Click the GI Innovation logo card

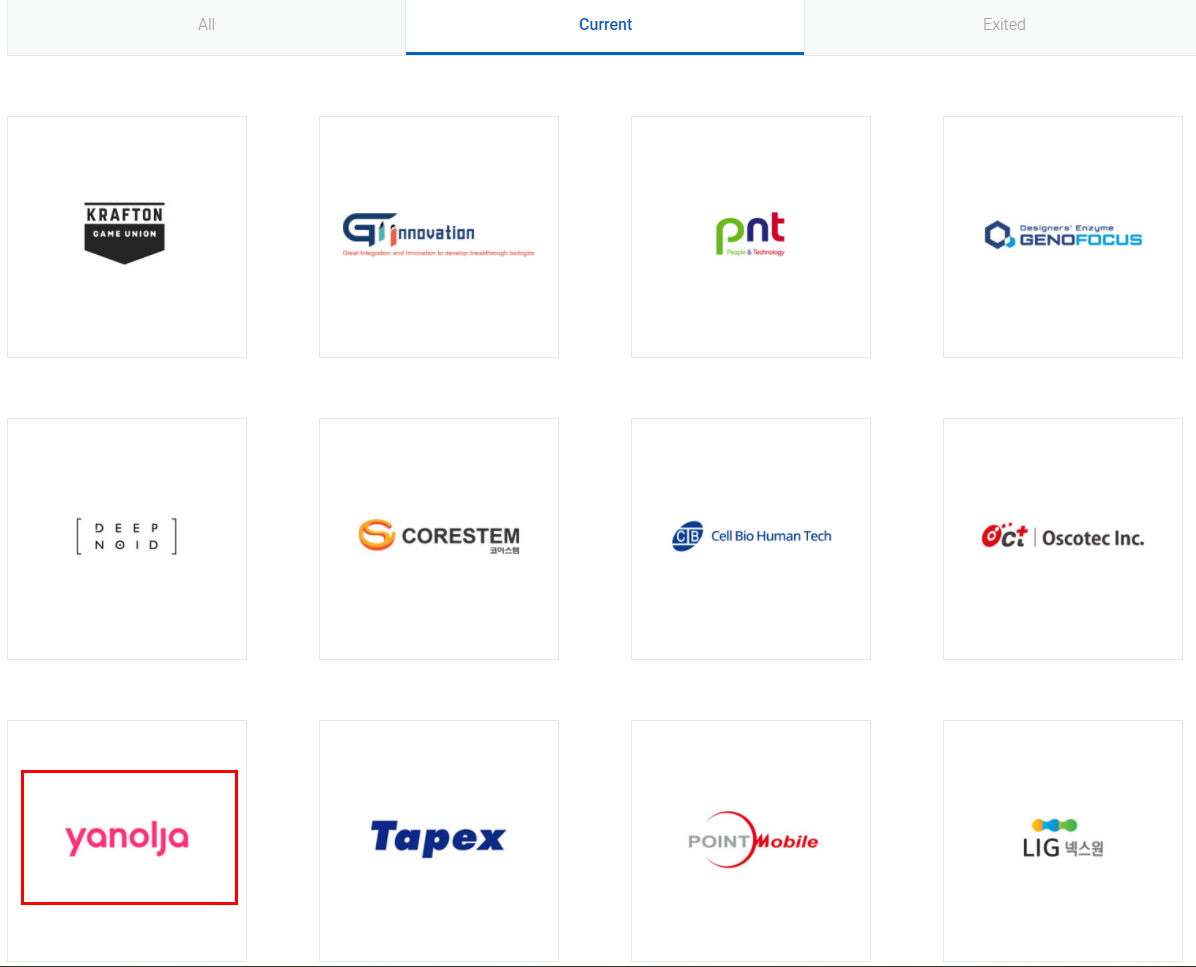point(439,237)
